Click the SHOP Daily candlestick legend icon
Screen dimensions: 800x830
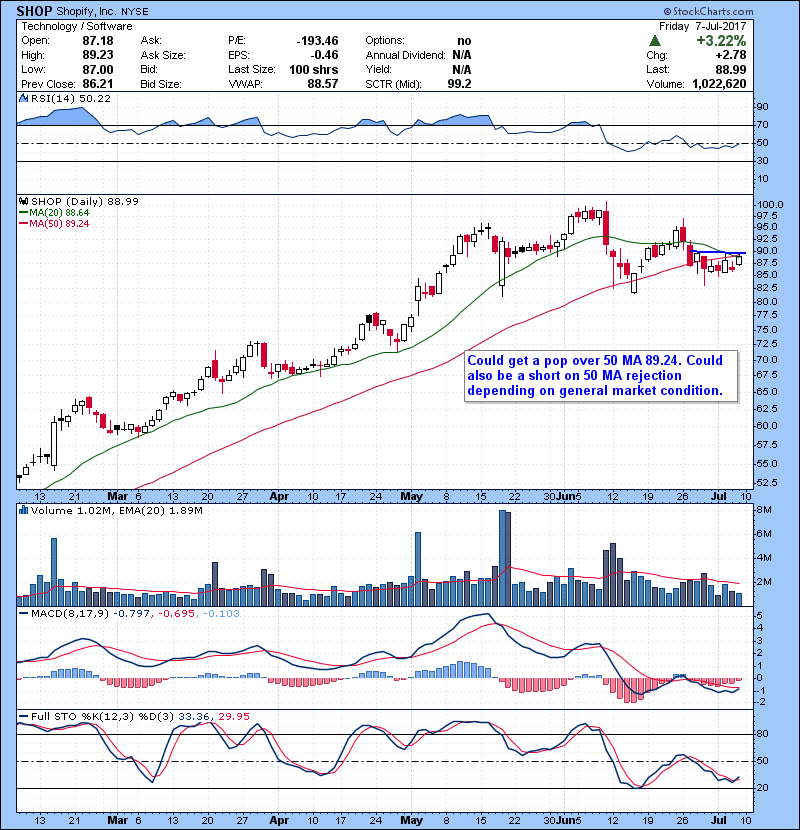tap(24, 201)
